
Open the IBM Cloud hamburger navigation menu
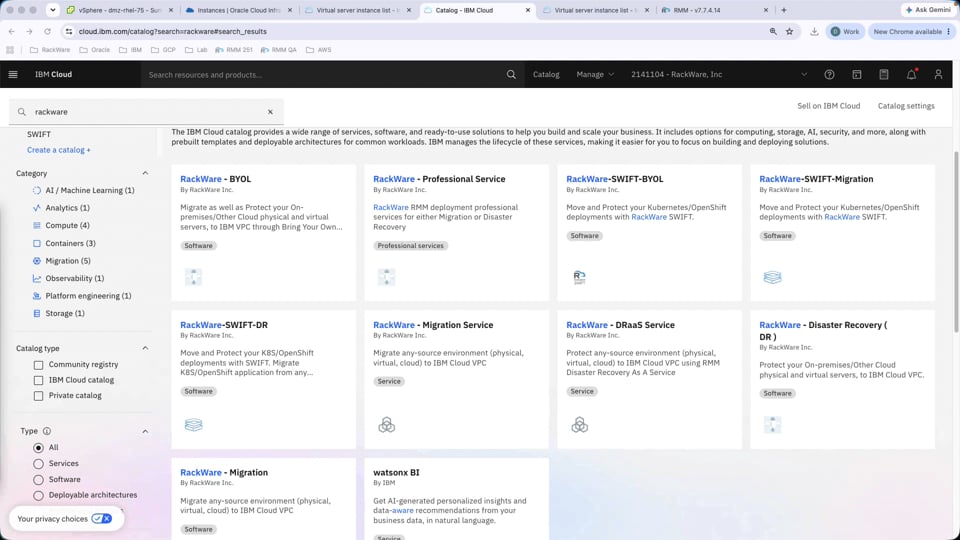[13, 74]
